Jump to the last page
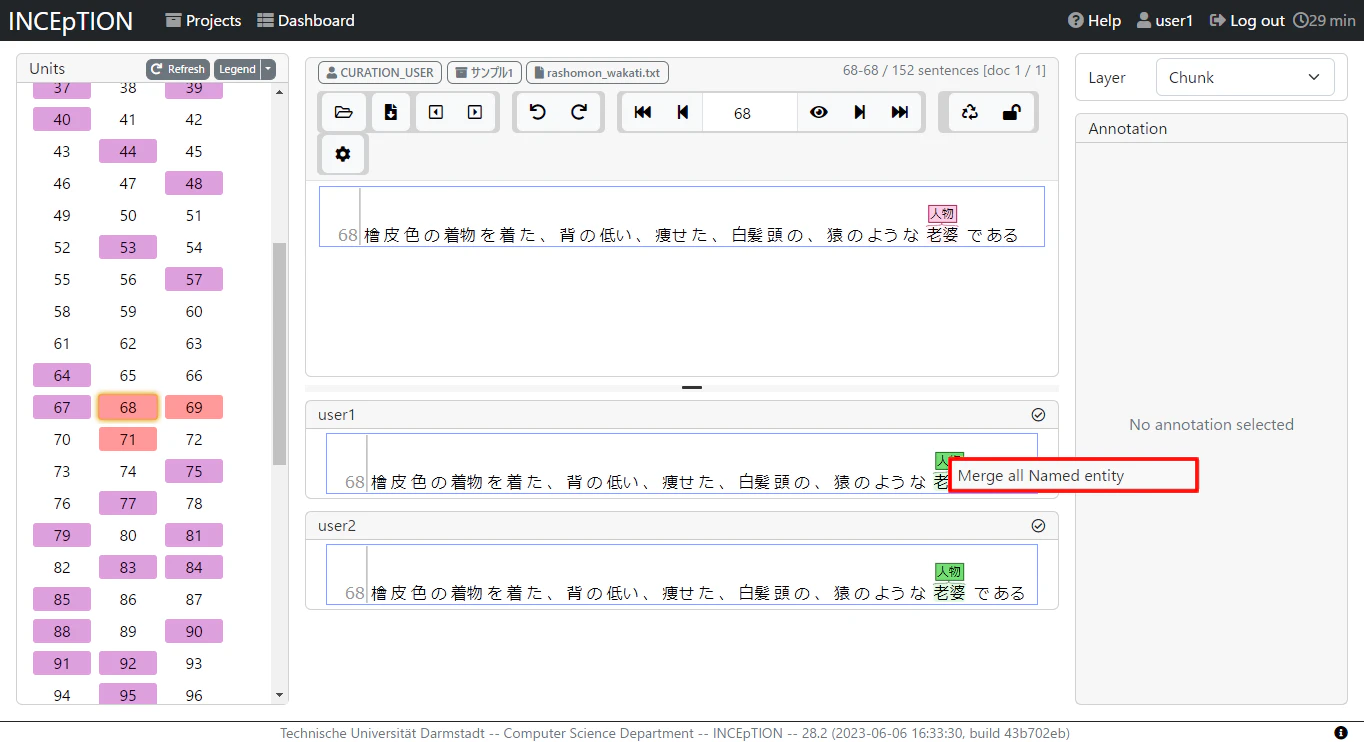 [900, 112]
